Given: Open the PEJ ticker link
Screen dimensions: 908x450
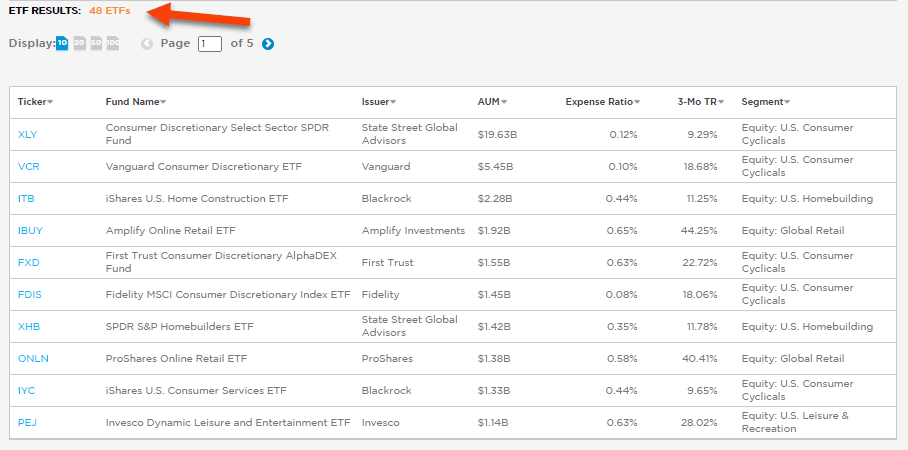Looking at the screenshot, I should pos(27,423).
